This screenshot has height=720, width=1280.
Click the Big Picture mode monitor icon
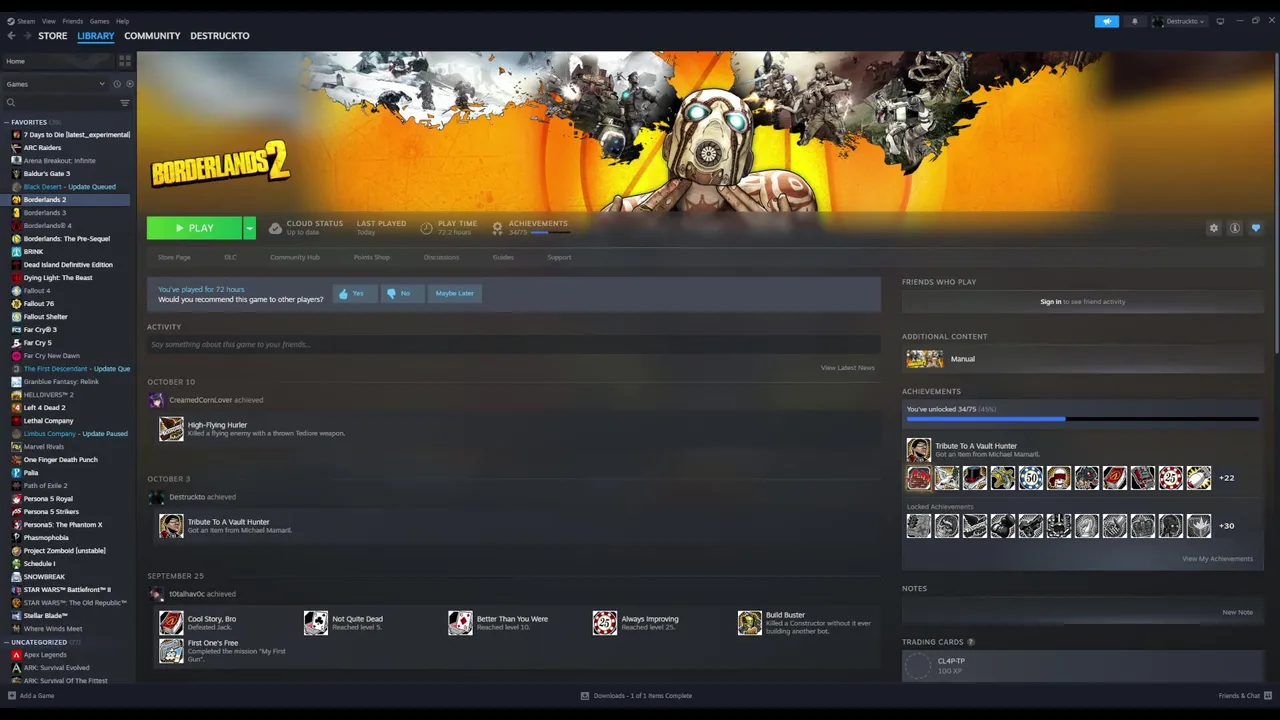coord(1220,21)
